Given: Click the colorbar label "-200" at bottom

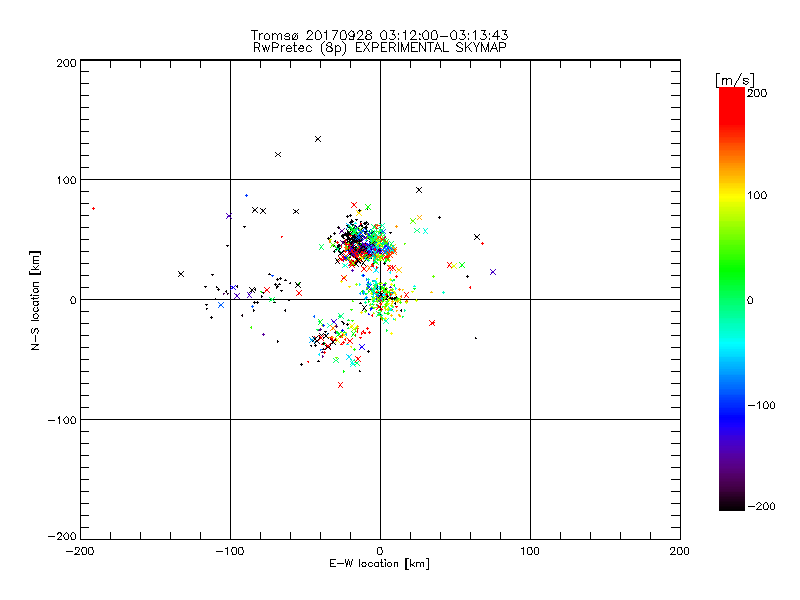Looking at the screenshot, I should coord(761,507).
